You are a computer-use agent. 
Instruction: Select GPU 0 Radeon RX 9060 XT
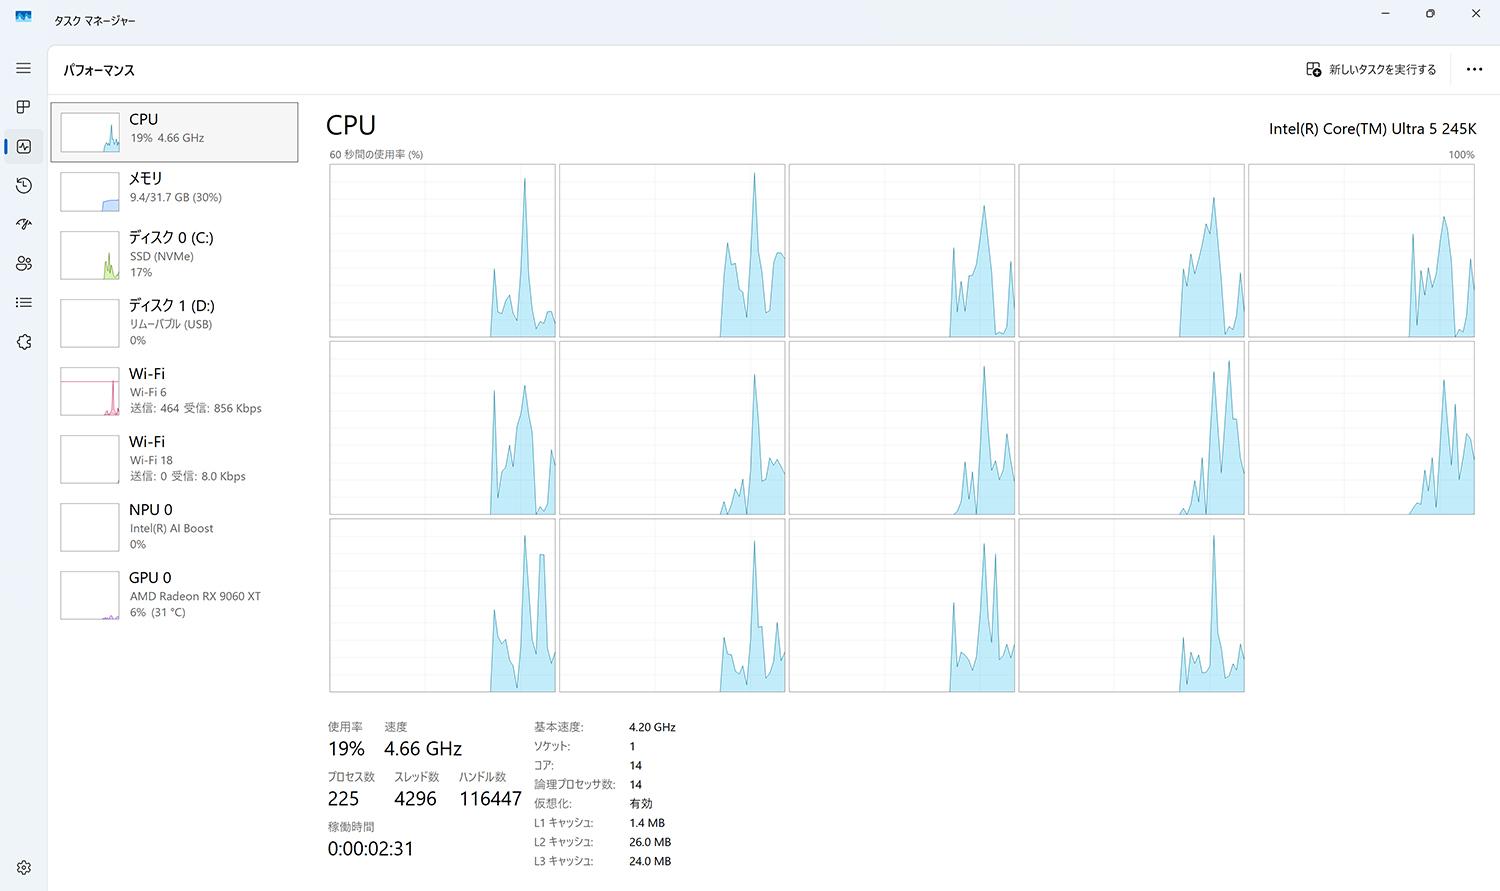pos(174,594)
